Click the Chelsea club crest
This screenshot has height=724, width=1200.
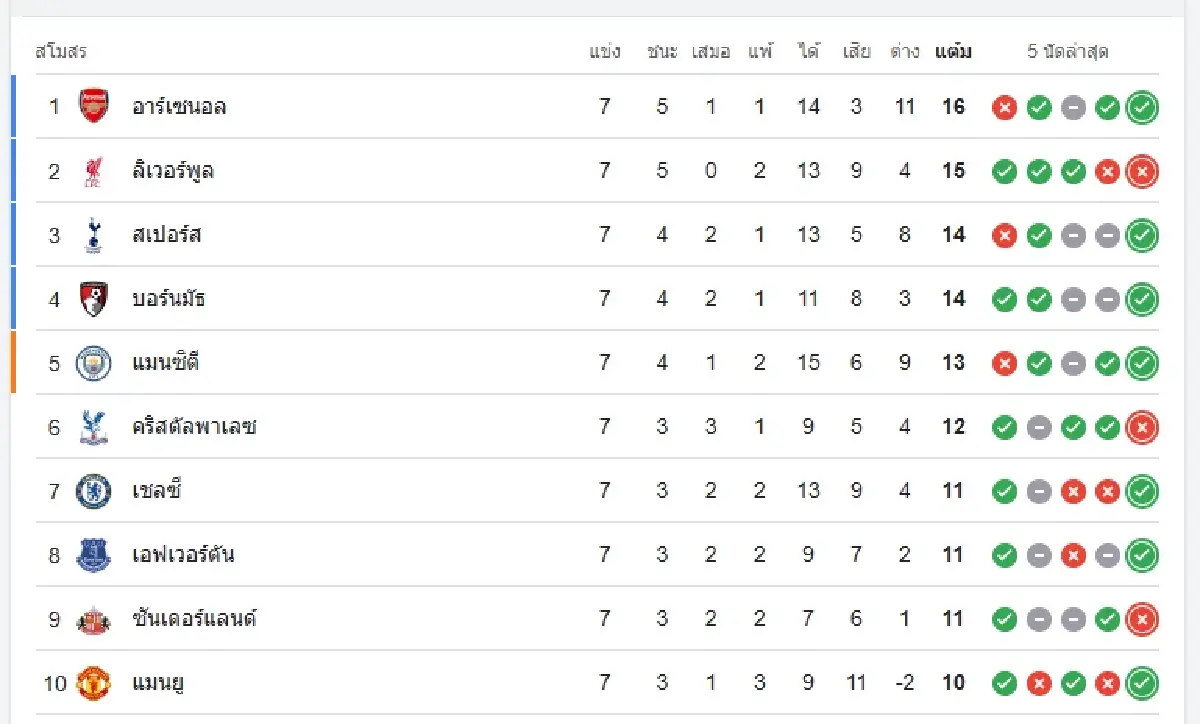point(94,491)
